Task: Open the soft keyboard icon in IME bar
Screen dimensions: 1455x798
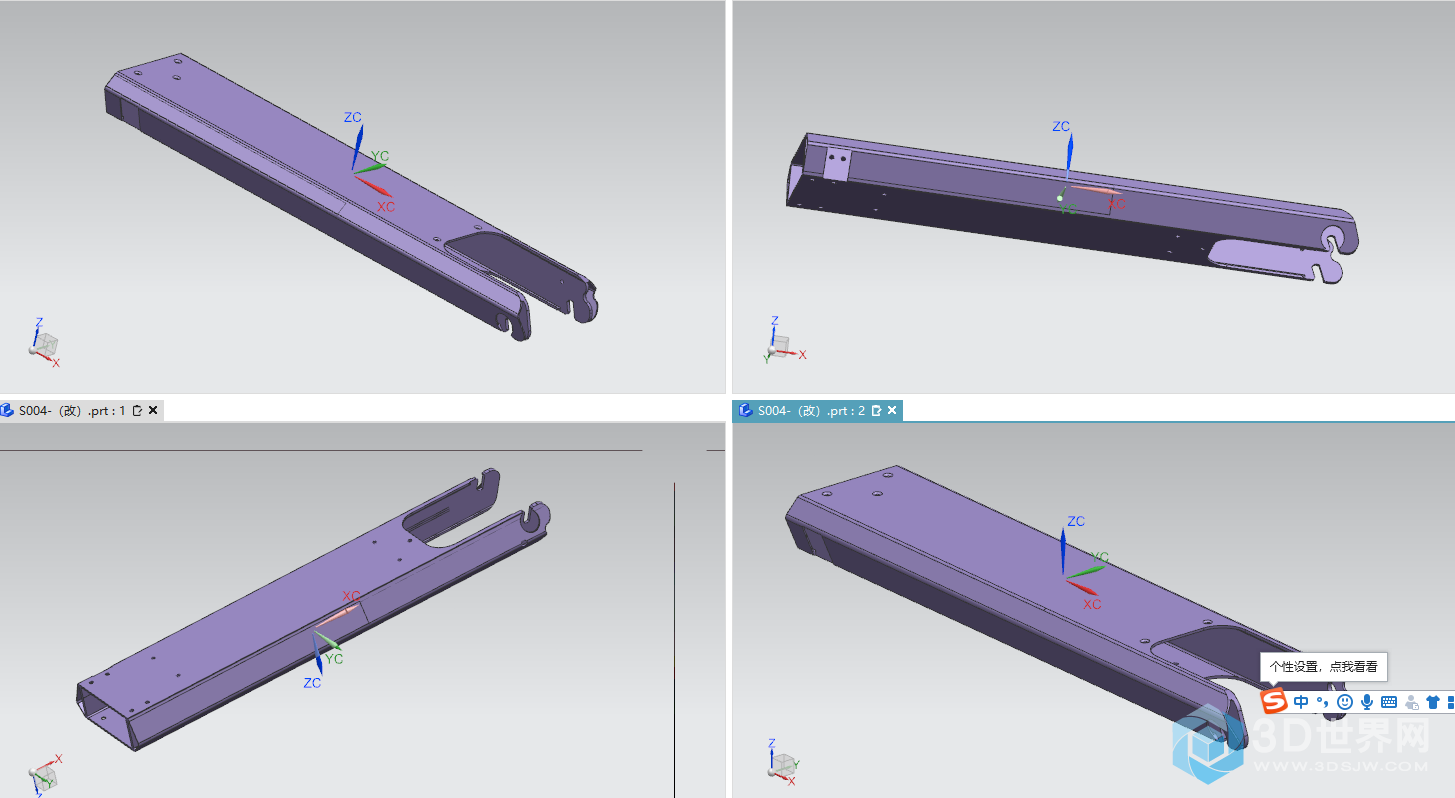Action: point(1389,702)
